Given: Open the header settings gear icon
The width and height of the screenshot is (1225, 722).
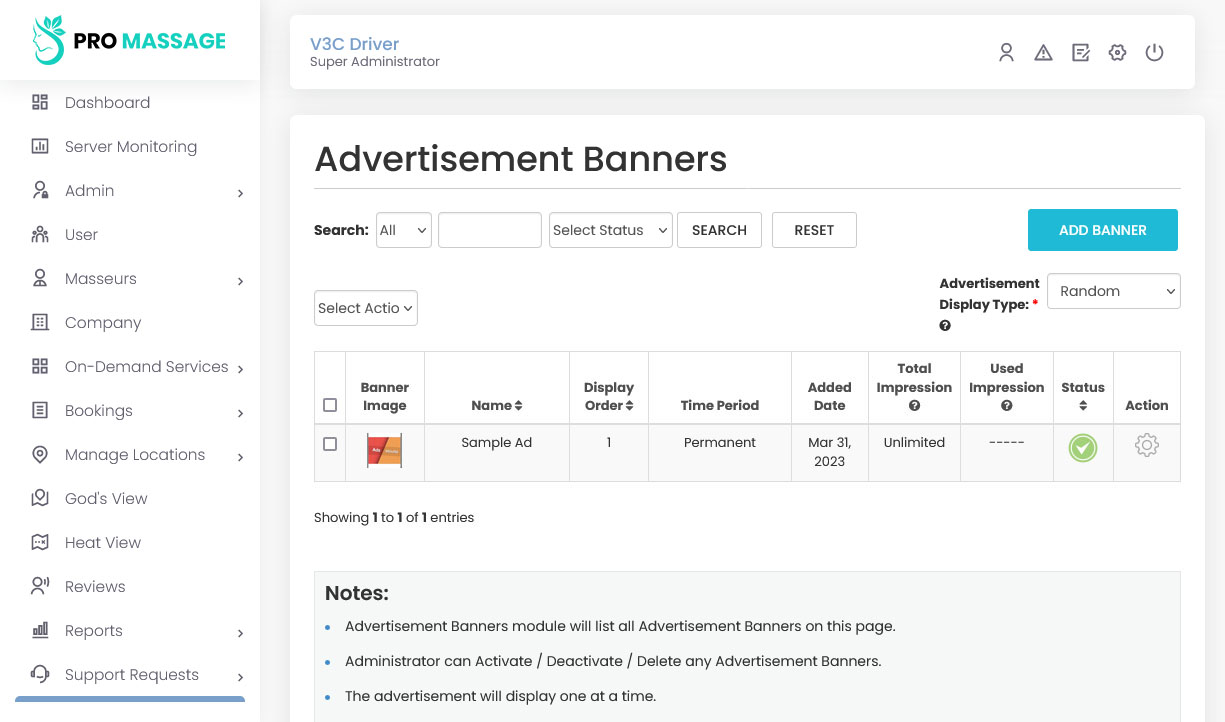Looking at the screenshot, I should [1117, 53].
